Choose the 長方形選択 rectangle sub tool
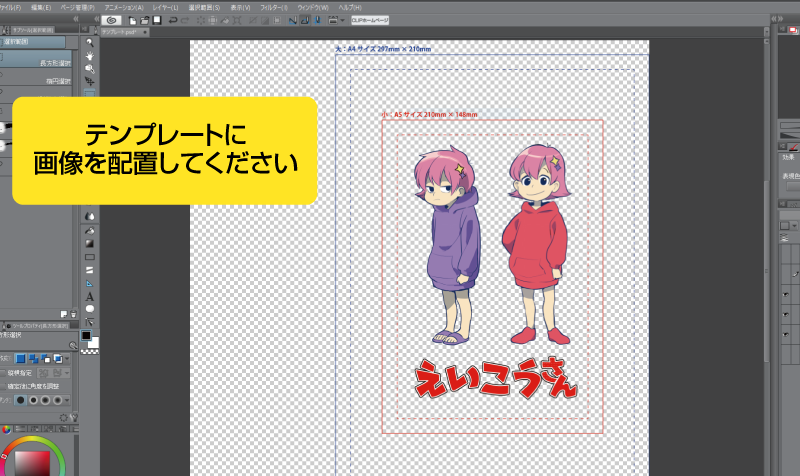This screenshot has width=800, height=476. [x=36, y=60]
